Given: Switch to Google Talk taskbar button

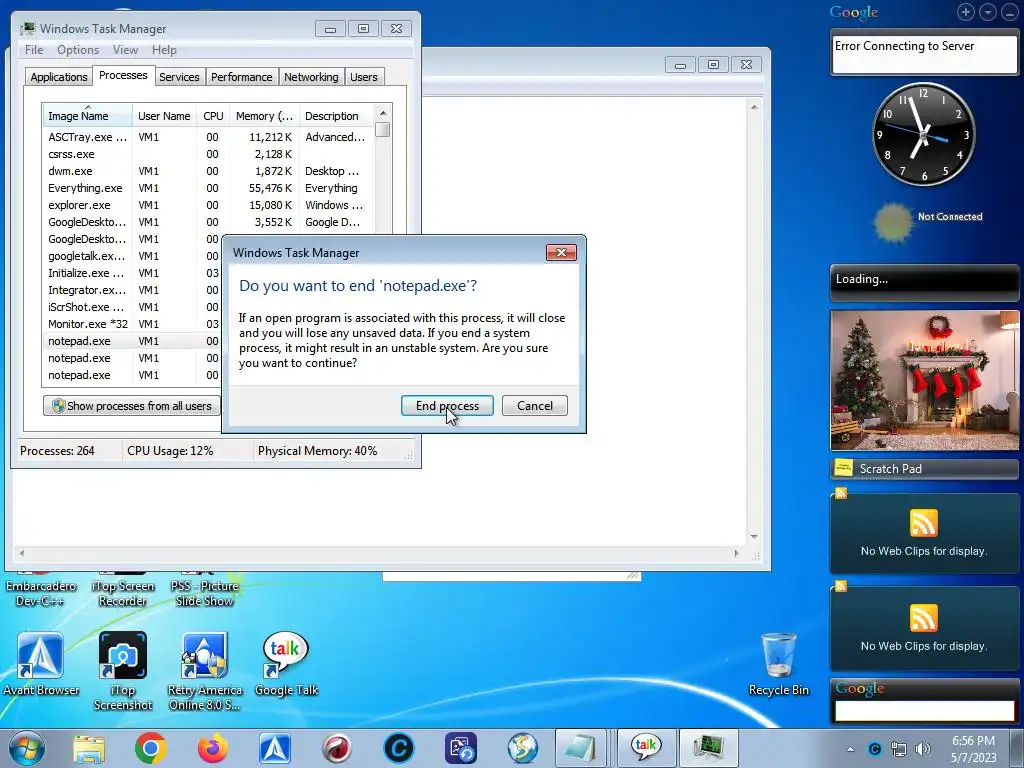Looking at the screenshot, I should (x=645, y=748).
